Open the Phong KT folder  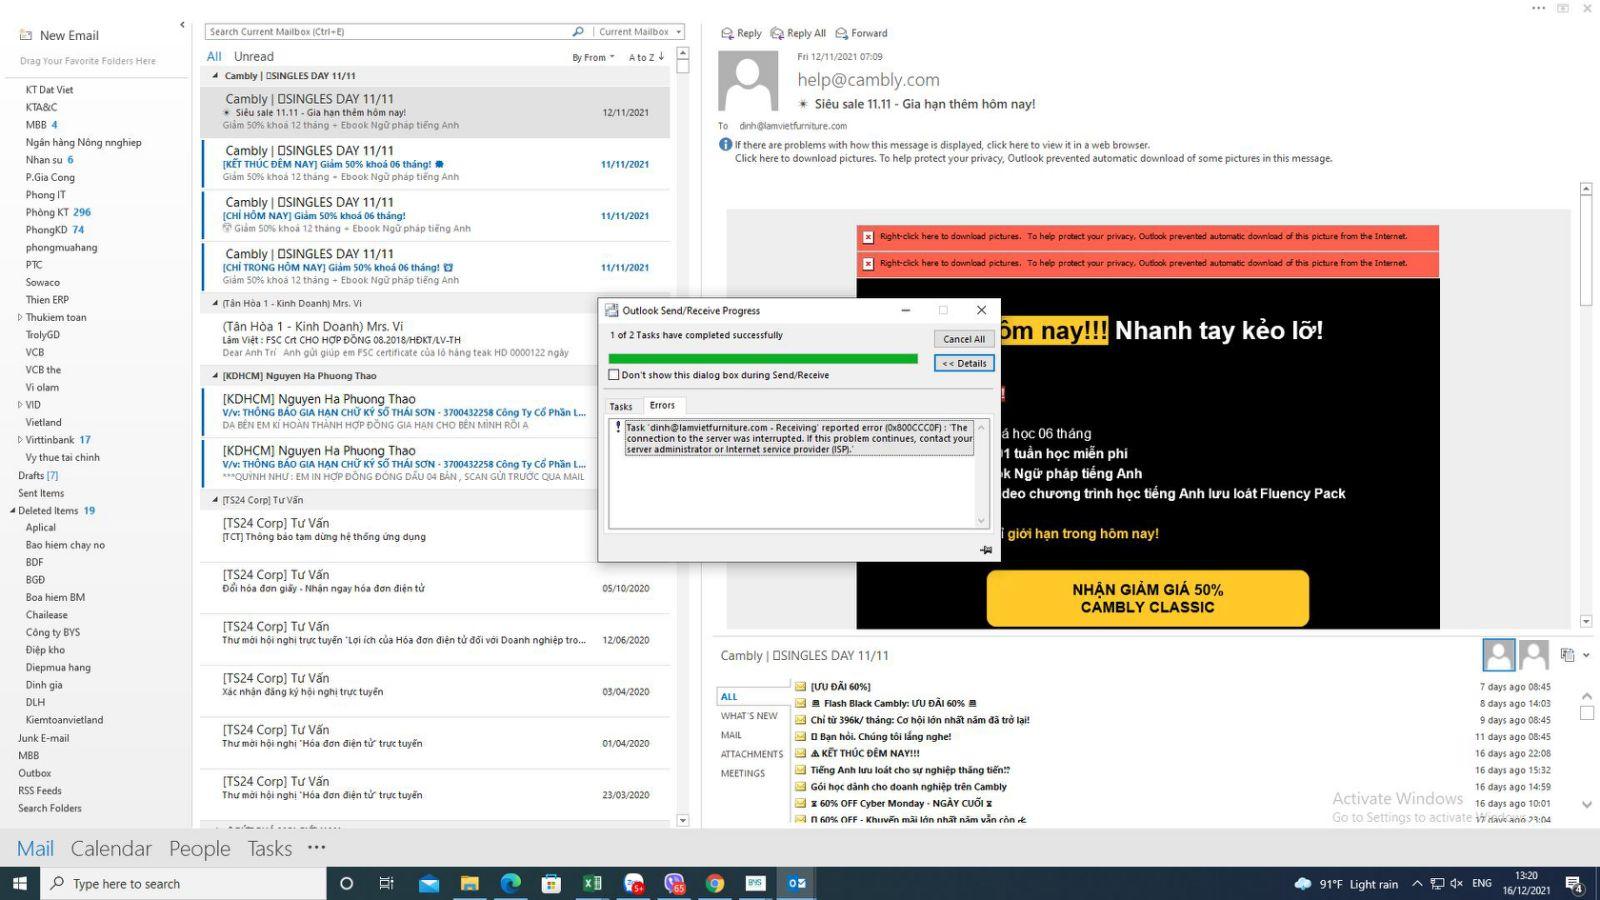pyautogui.click(x=58, y=212)
